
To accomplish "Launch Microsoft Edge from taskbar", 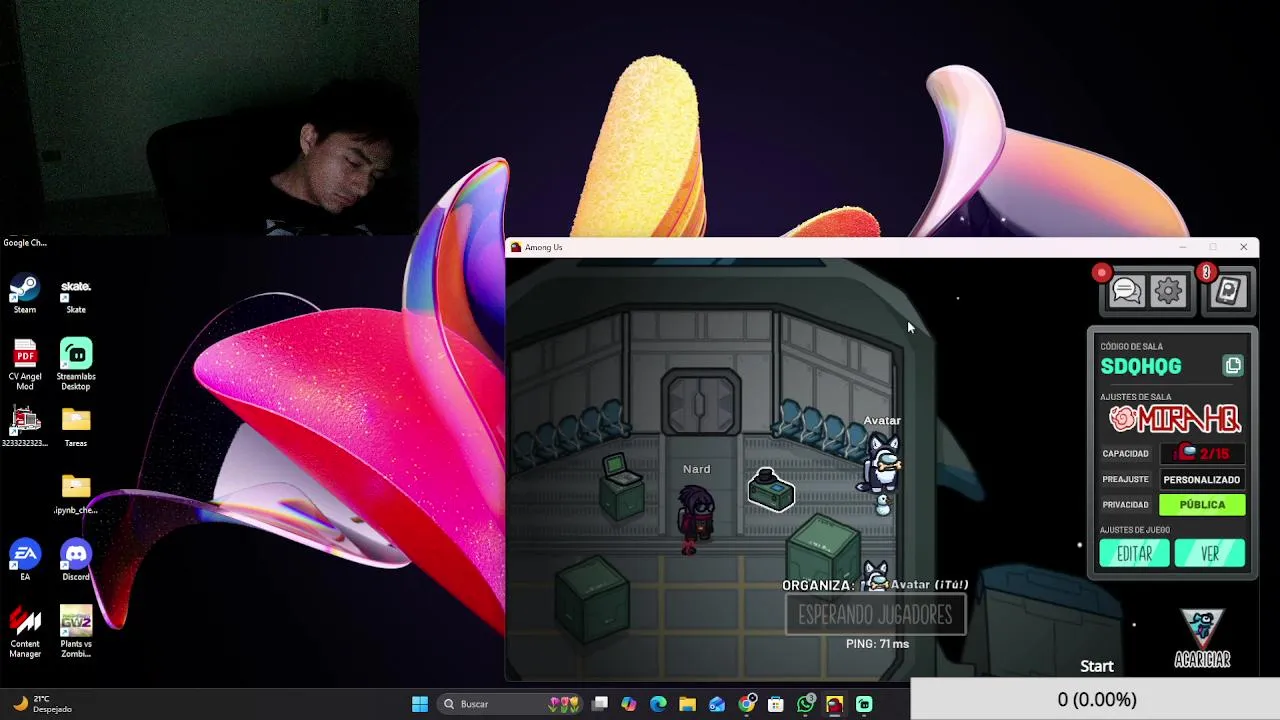I will [658, 704].
